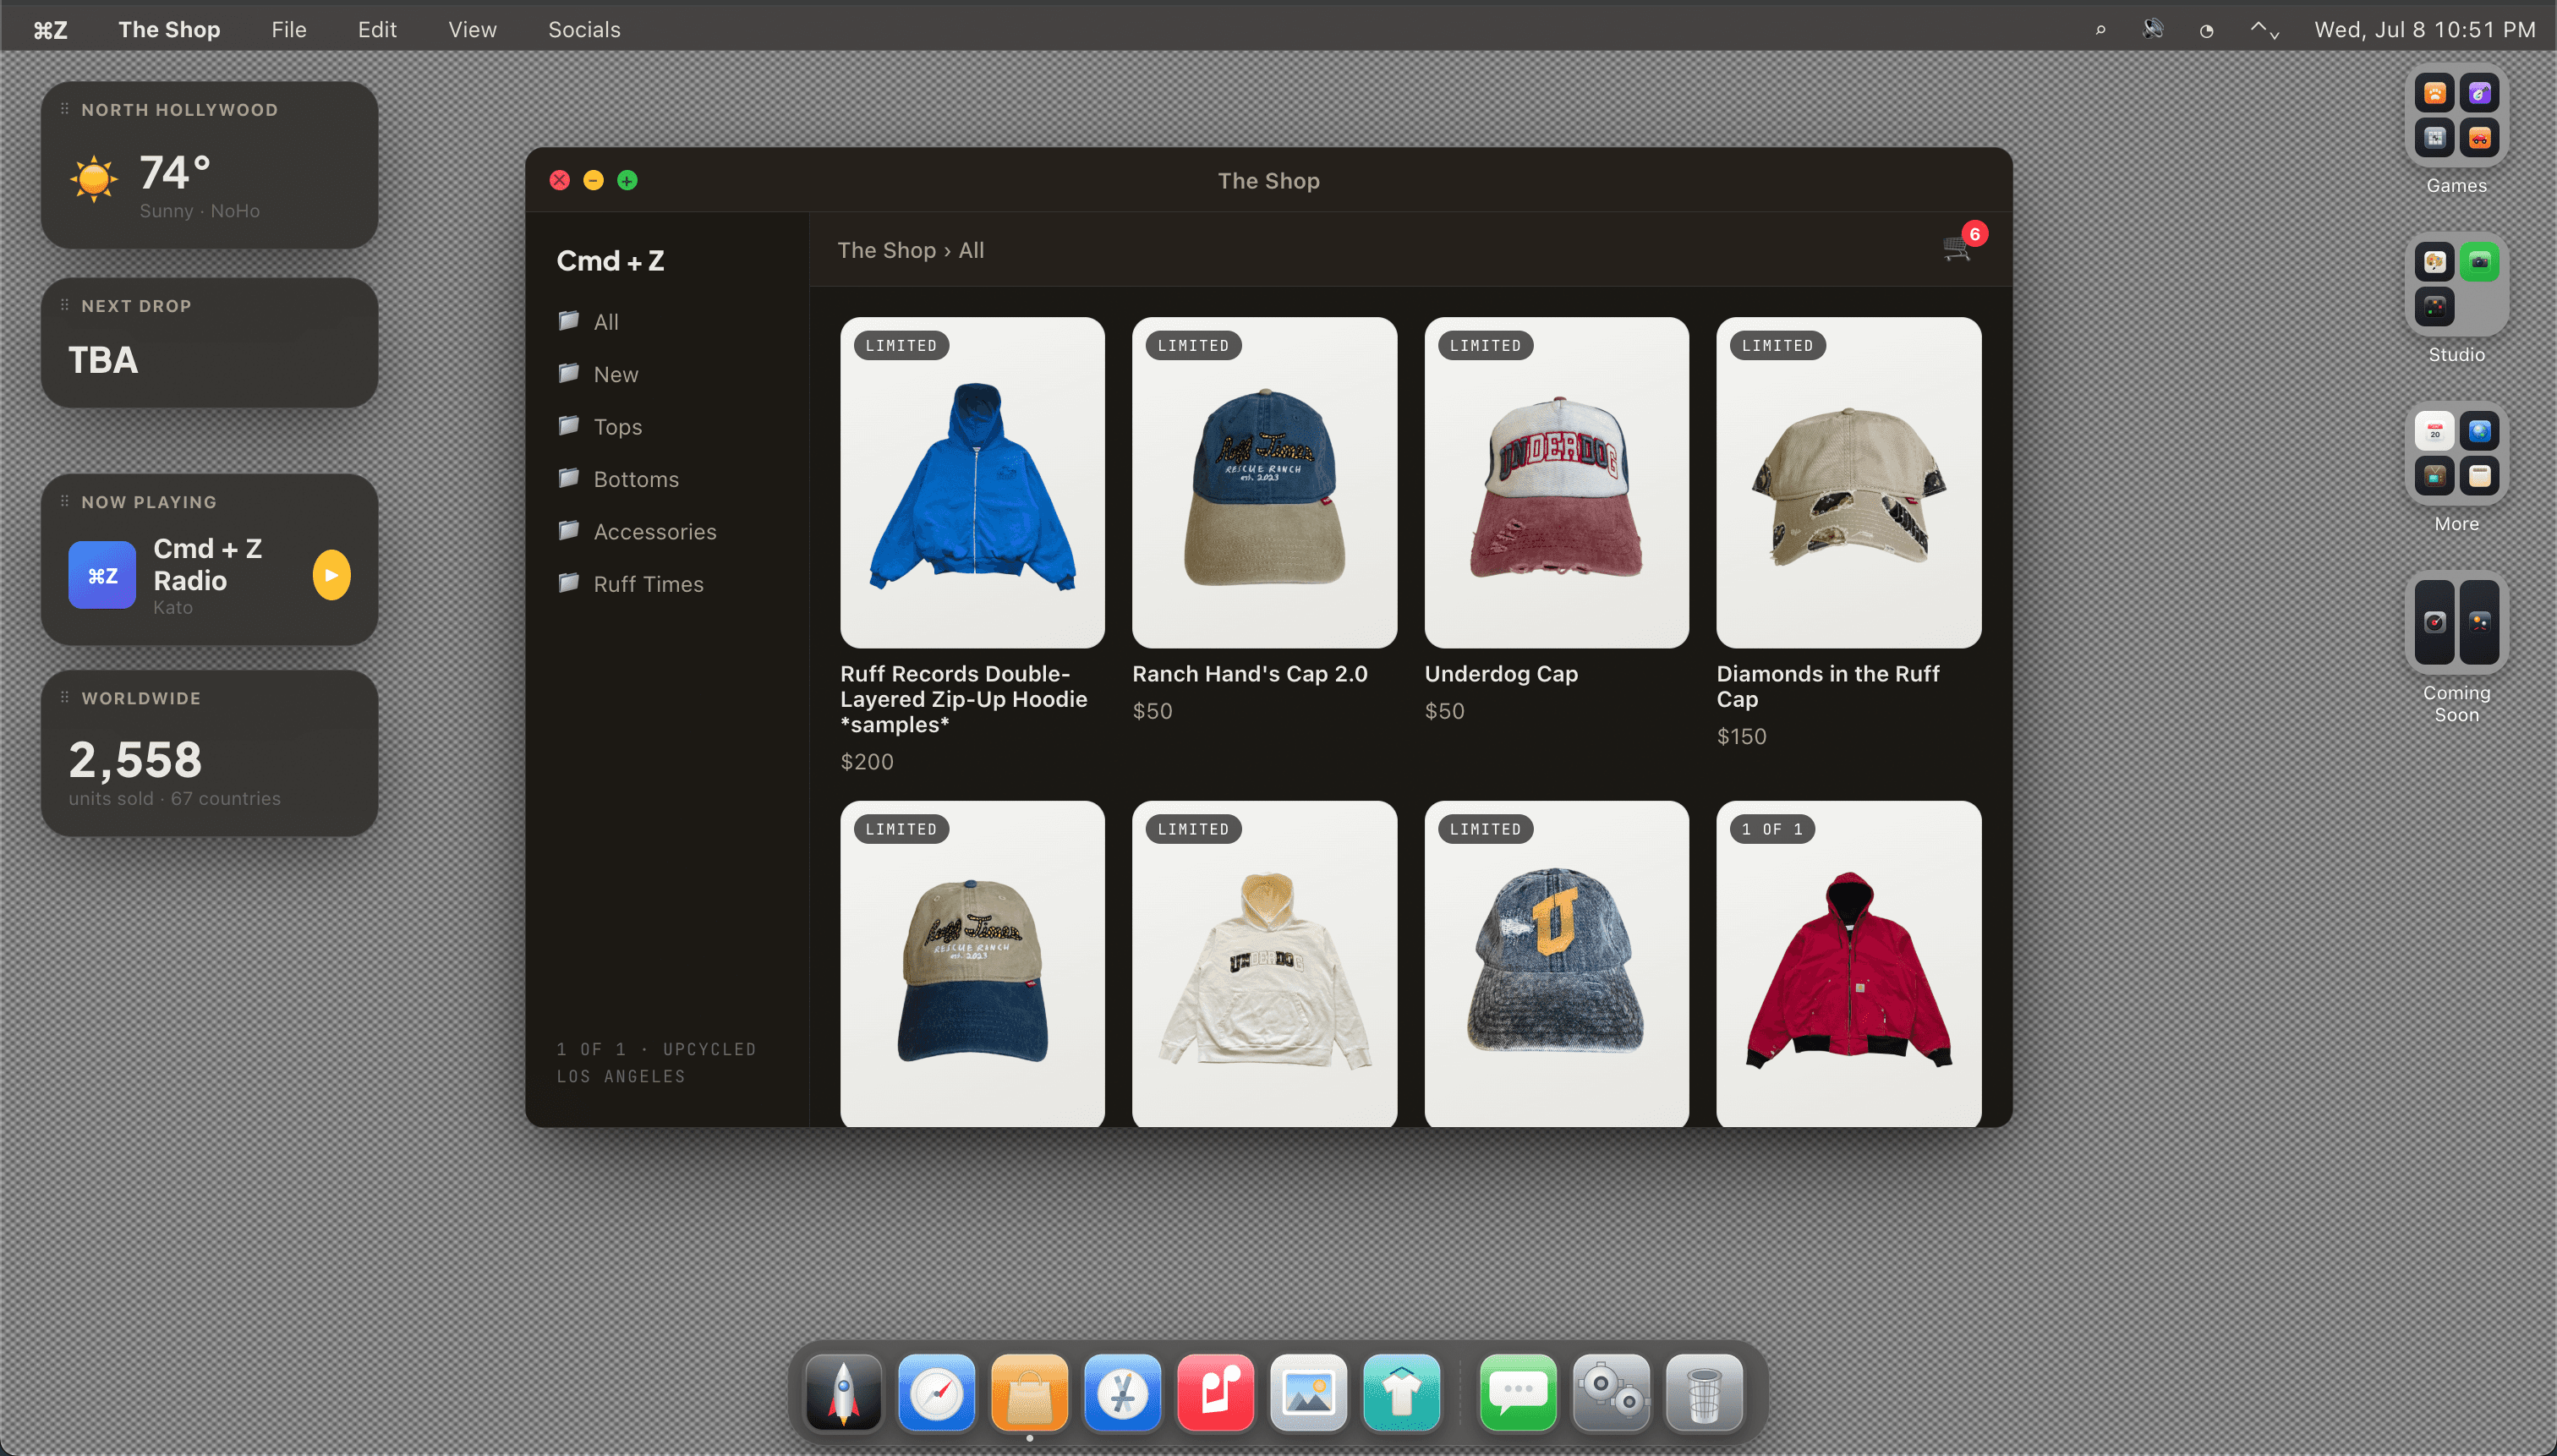Open the paint palette app in Studio
Screen dimensions: 2557x1456
coord(2434,262)
